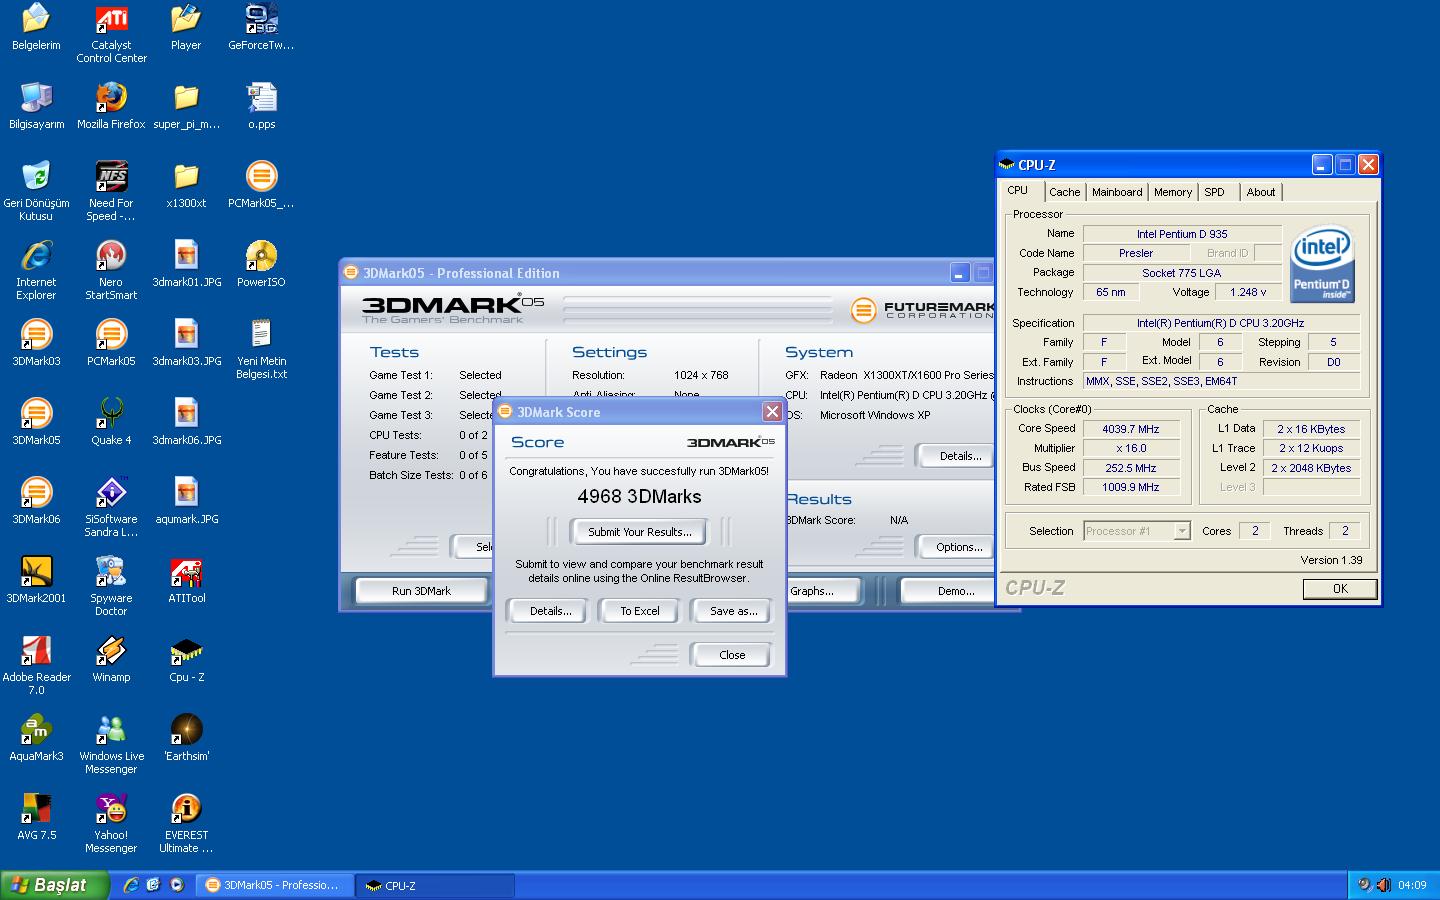The image size is (1440, 900).
Task: Click the 04:09 system clock
Action: click(x=1412, y=885)
